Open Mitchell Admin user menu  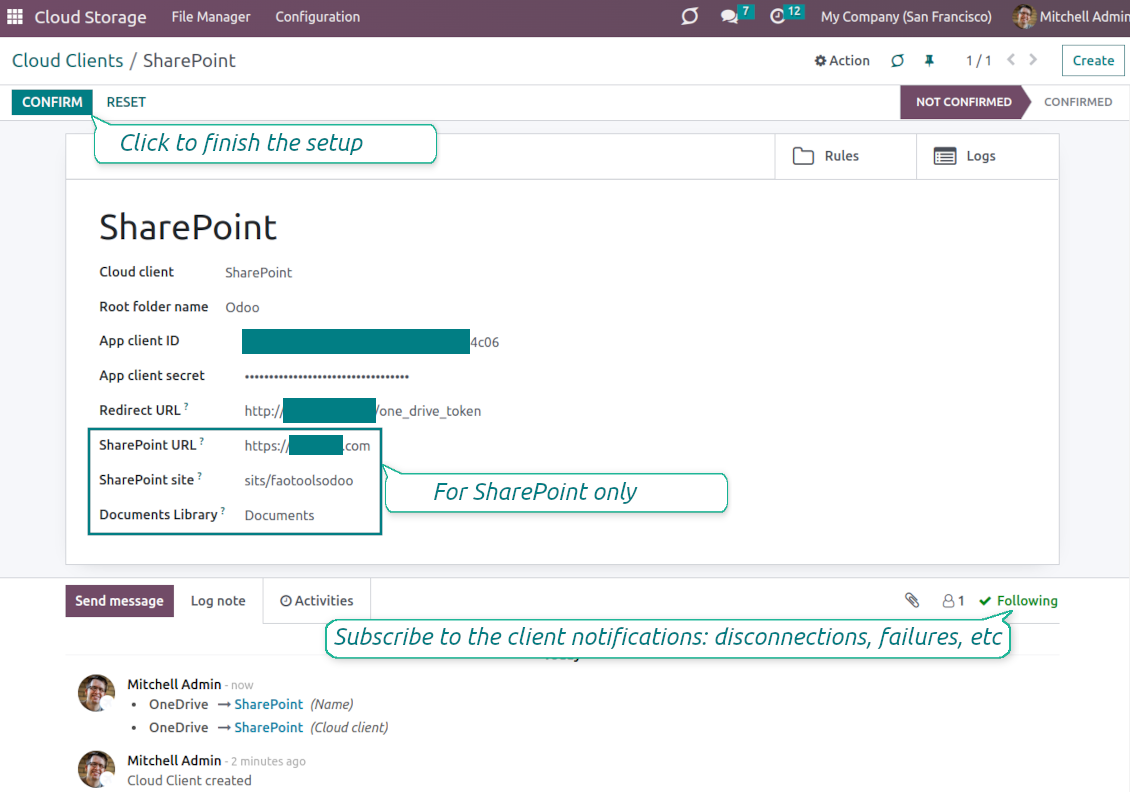[x=1070, y=17]
